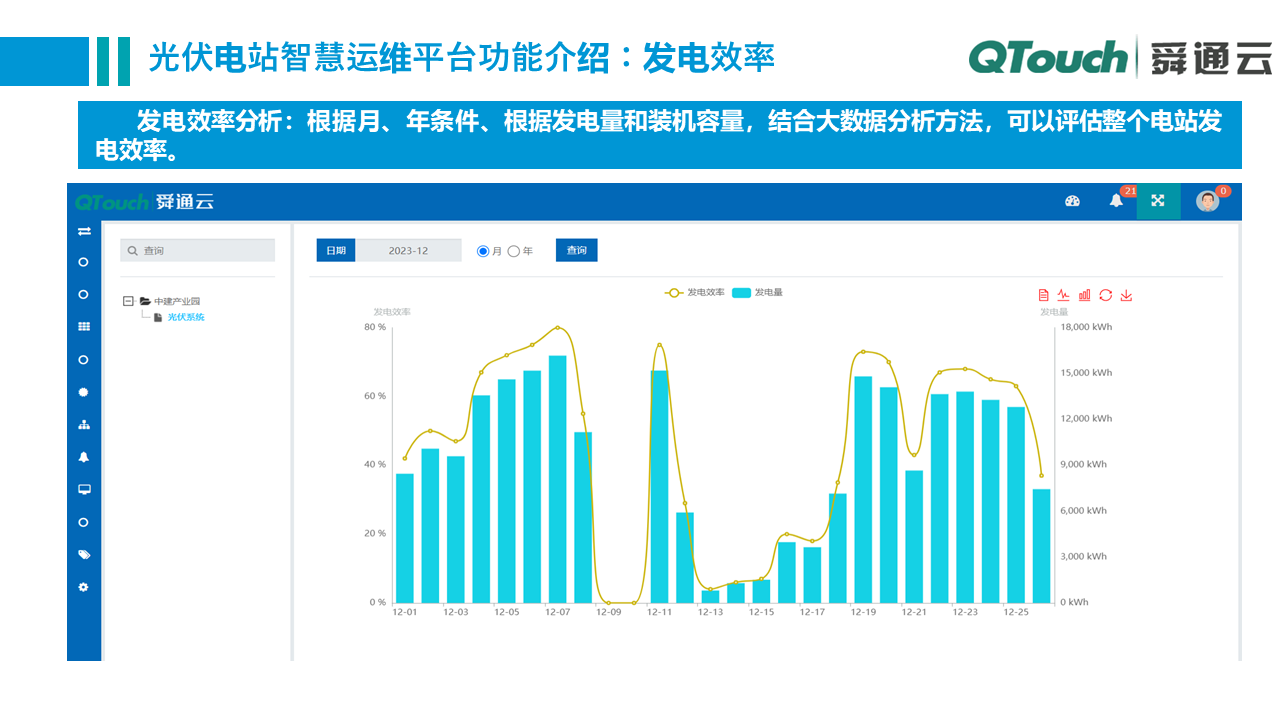1280x720 pixels.
Task: Refresh the chart with the red refresh icon
Action: click(x=1105, y=295)
